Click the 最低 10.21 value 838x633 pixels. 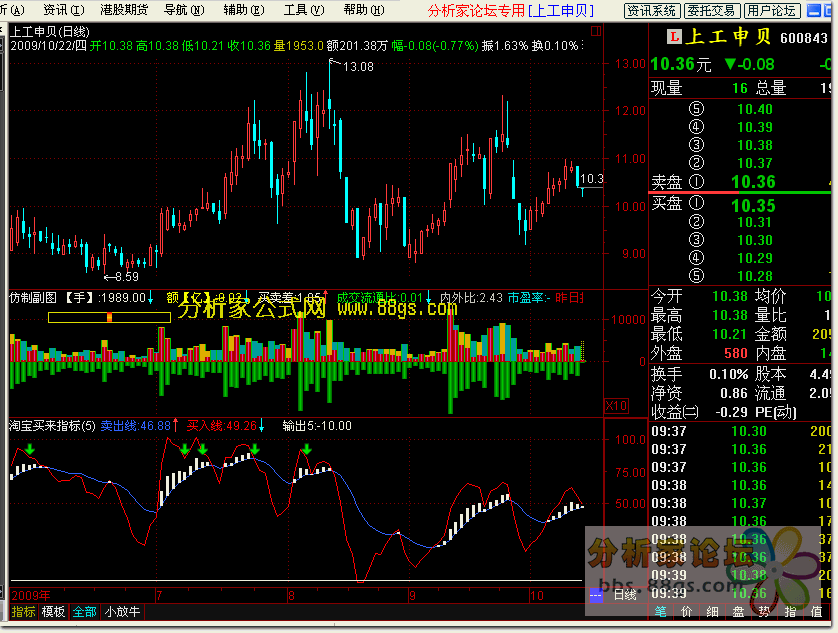coord(730,334)
